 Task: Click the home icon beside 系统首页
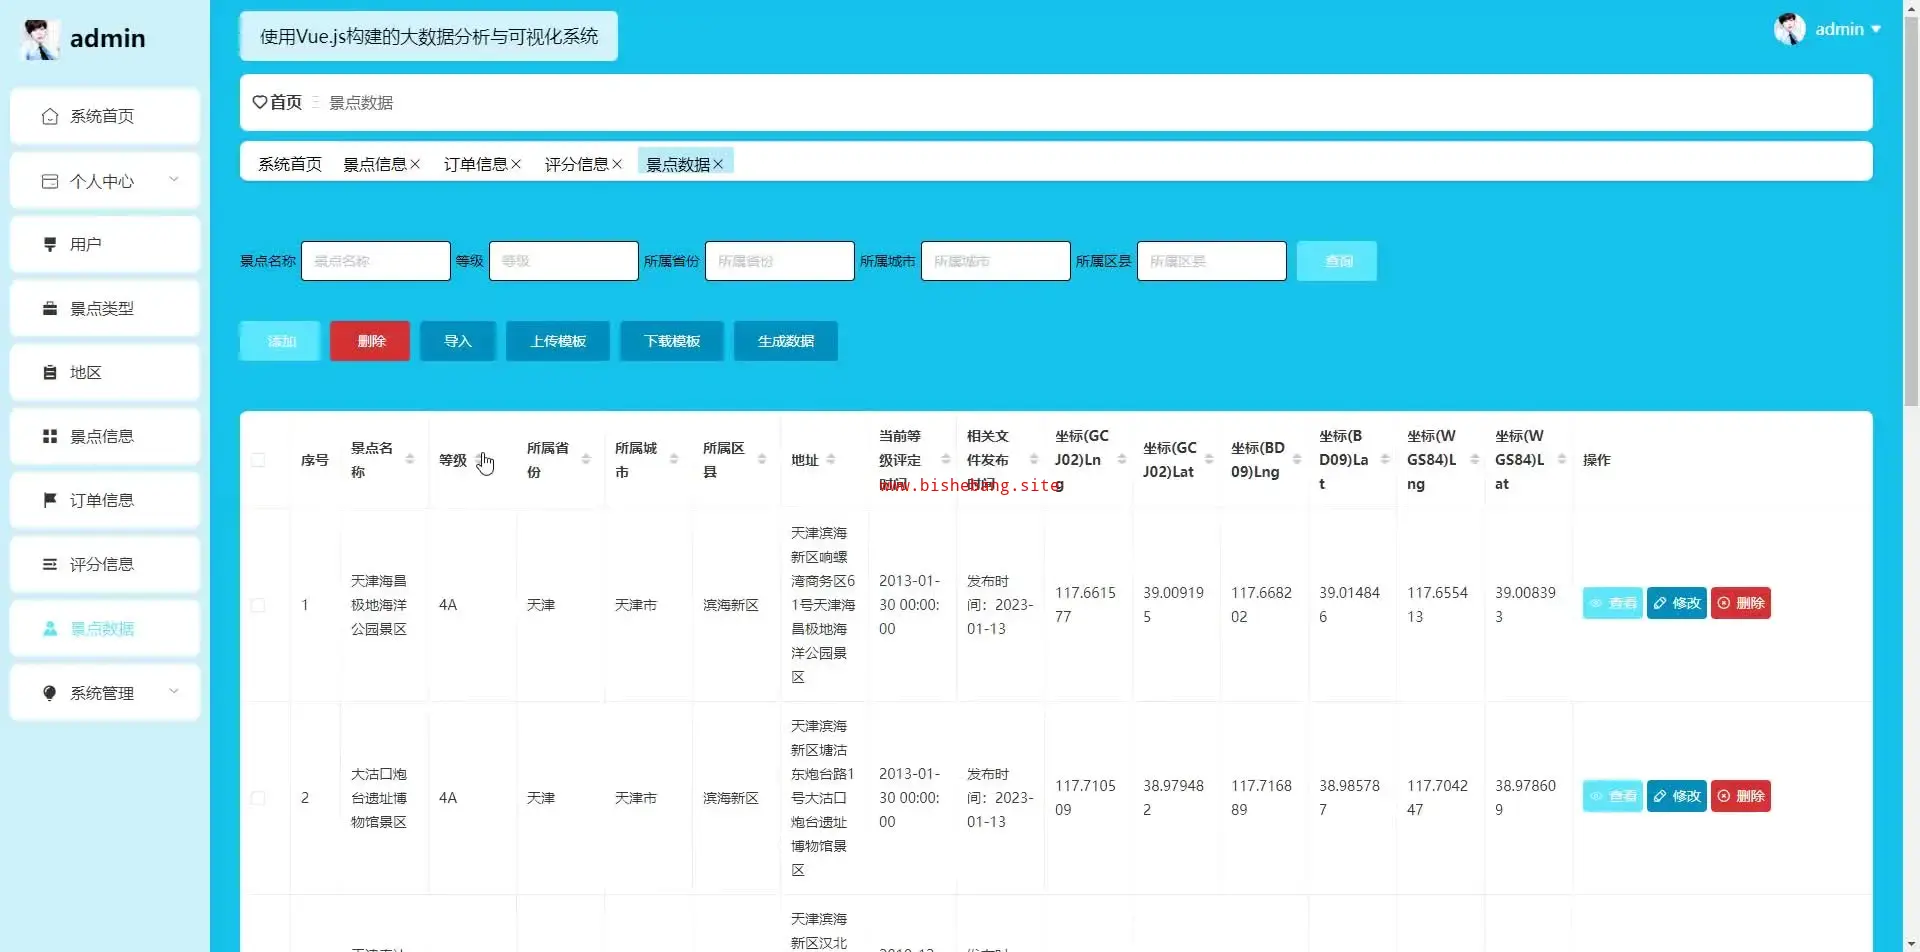coord(50,117)
